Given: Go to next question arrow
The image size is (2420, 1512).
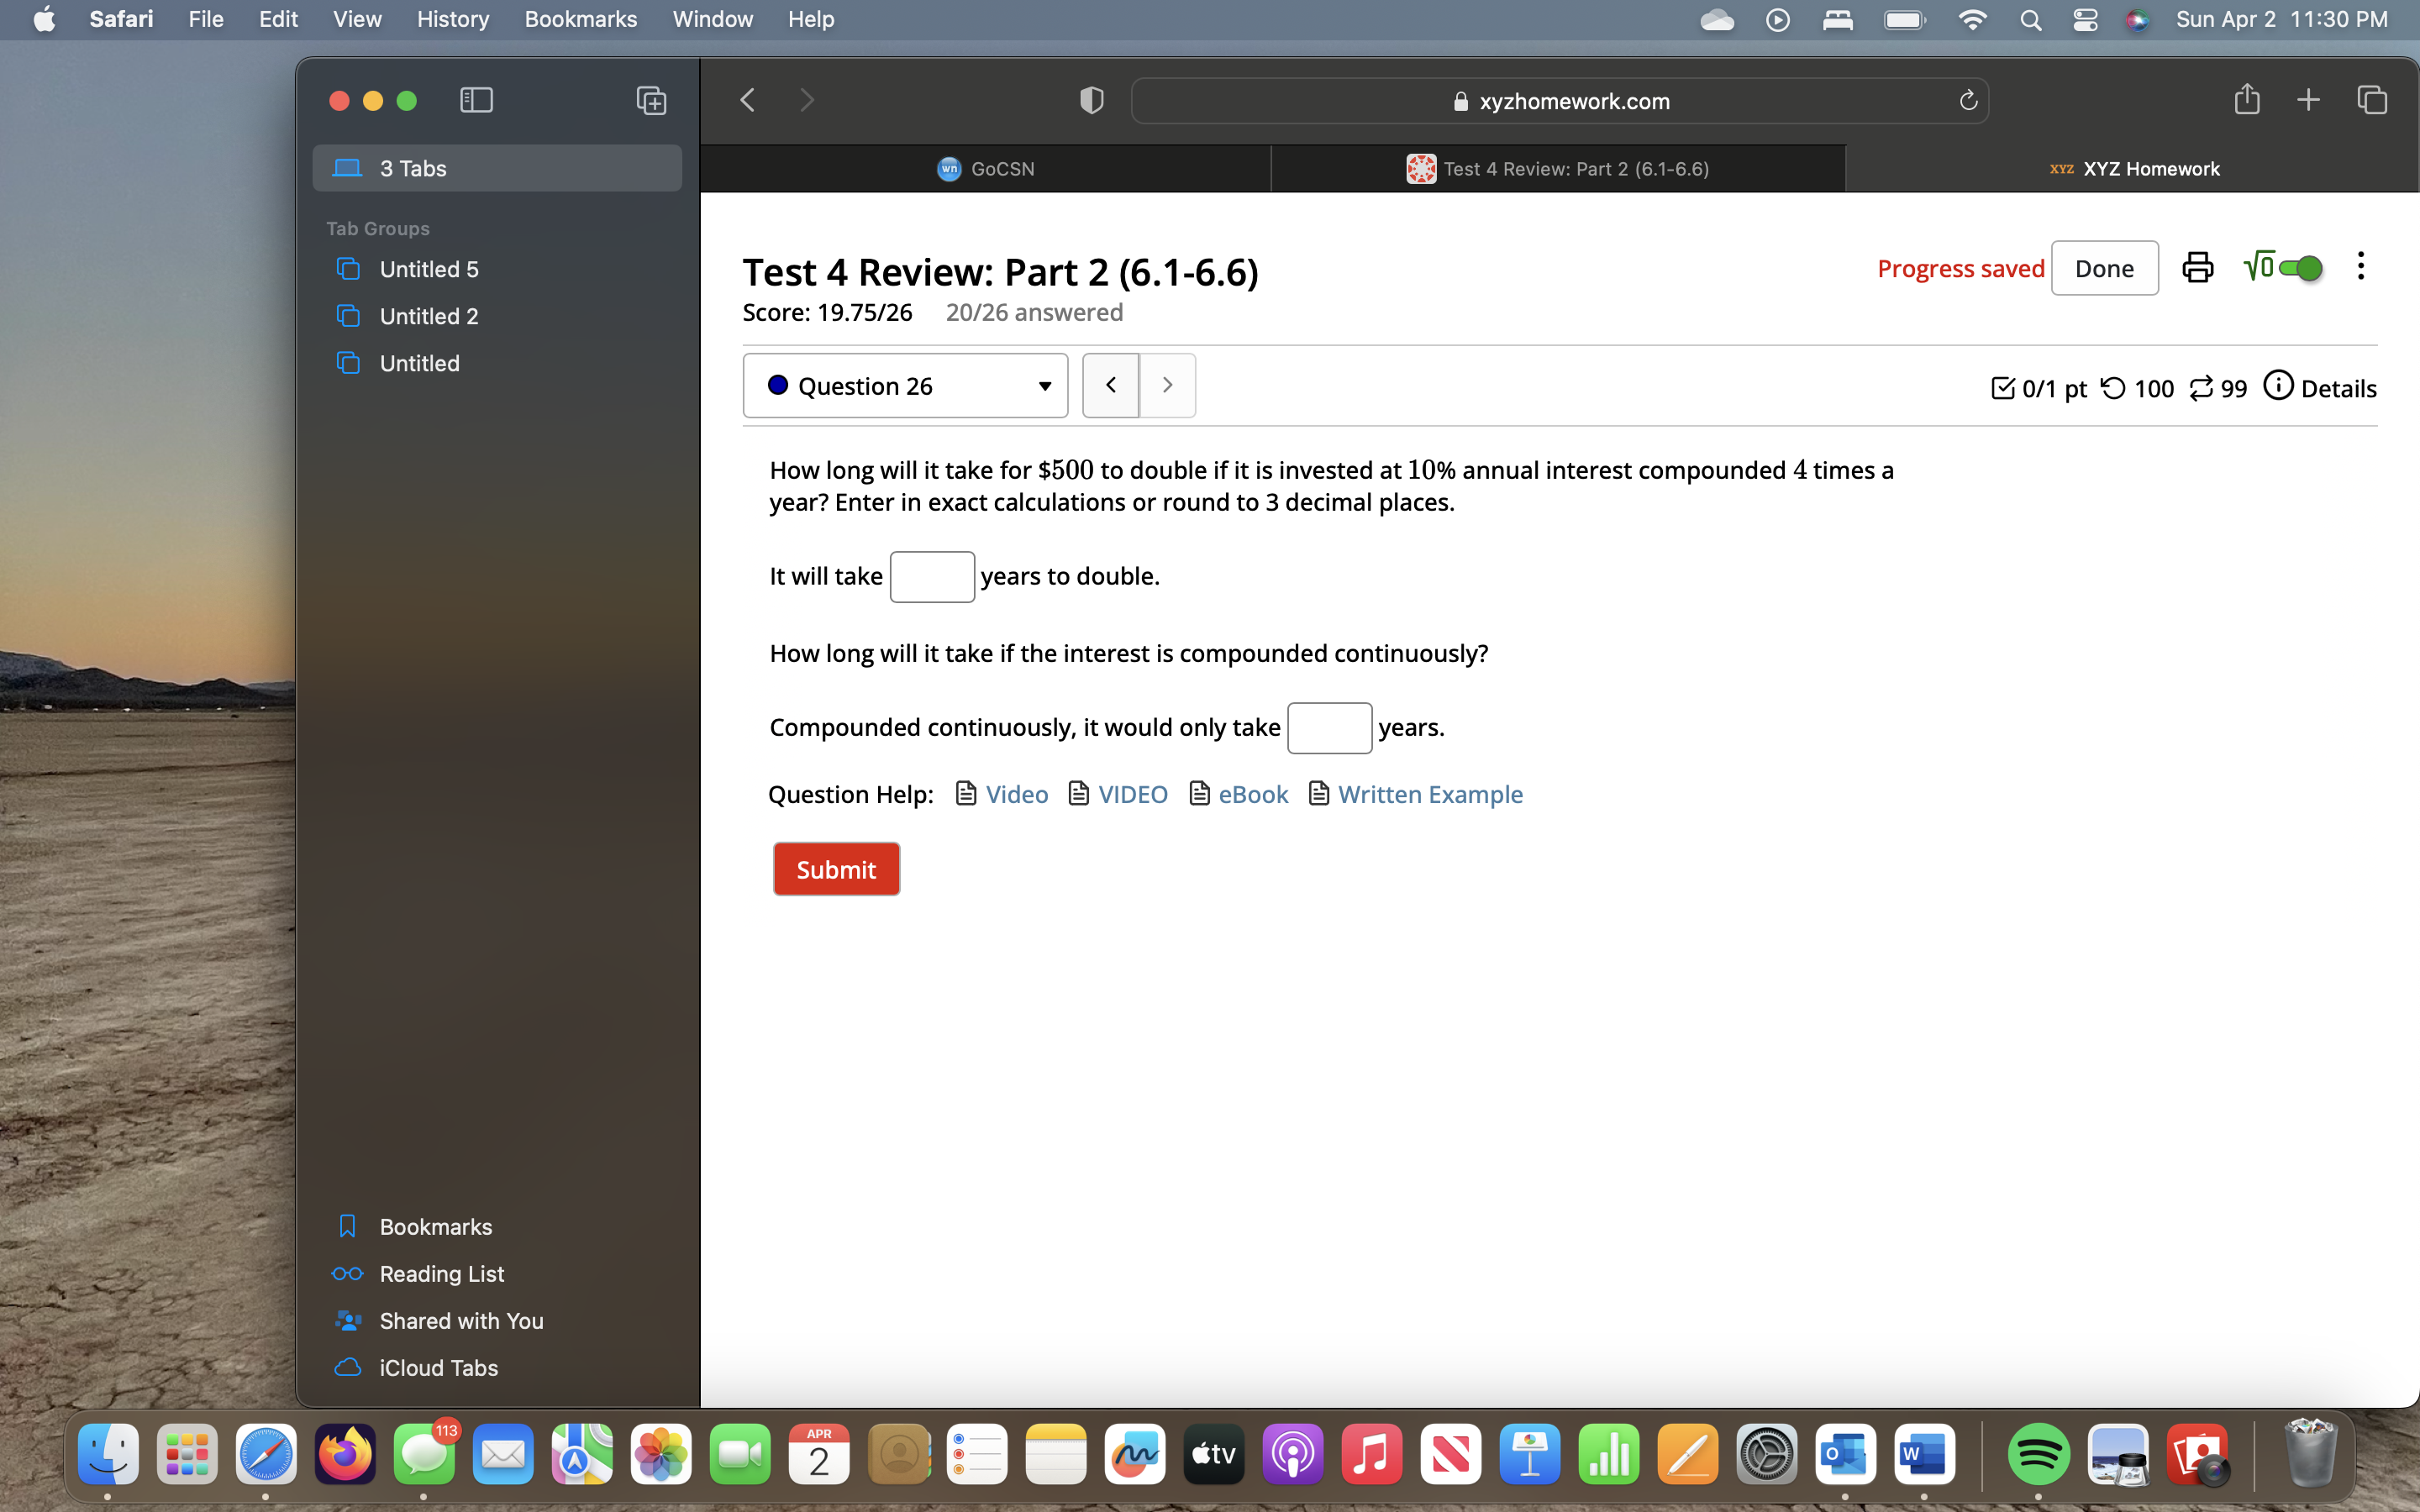Looking at the screenshot, I should coord(1167,385).
